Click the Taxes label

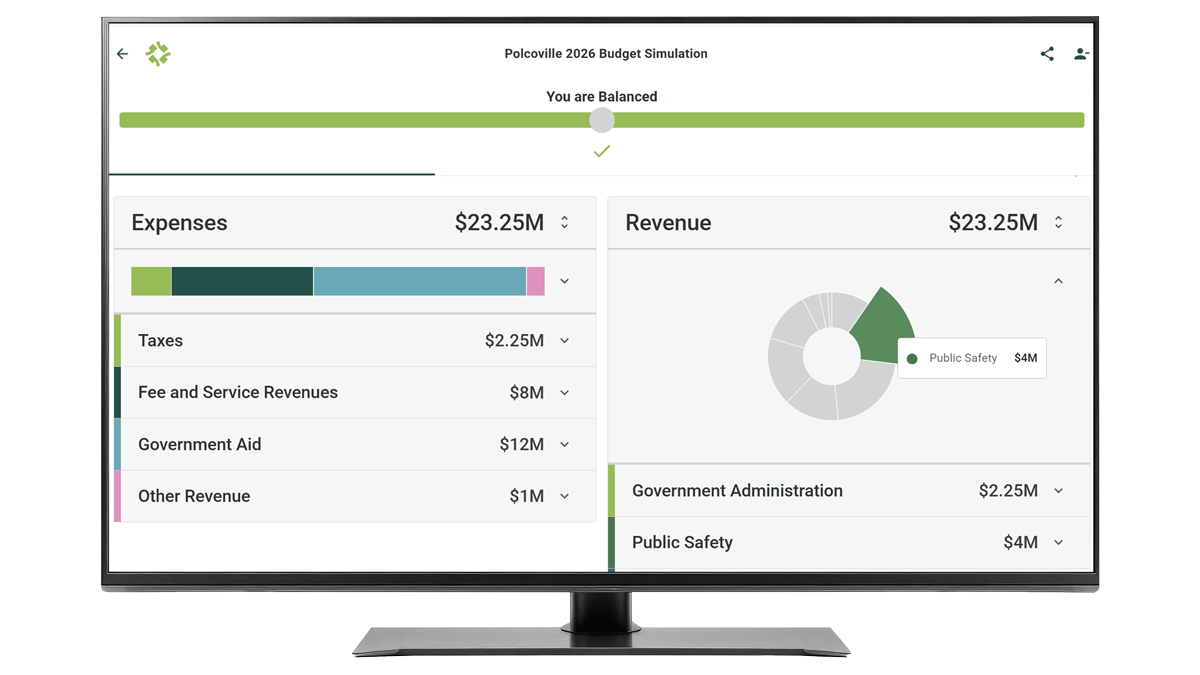click(x=160, y=341)
